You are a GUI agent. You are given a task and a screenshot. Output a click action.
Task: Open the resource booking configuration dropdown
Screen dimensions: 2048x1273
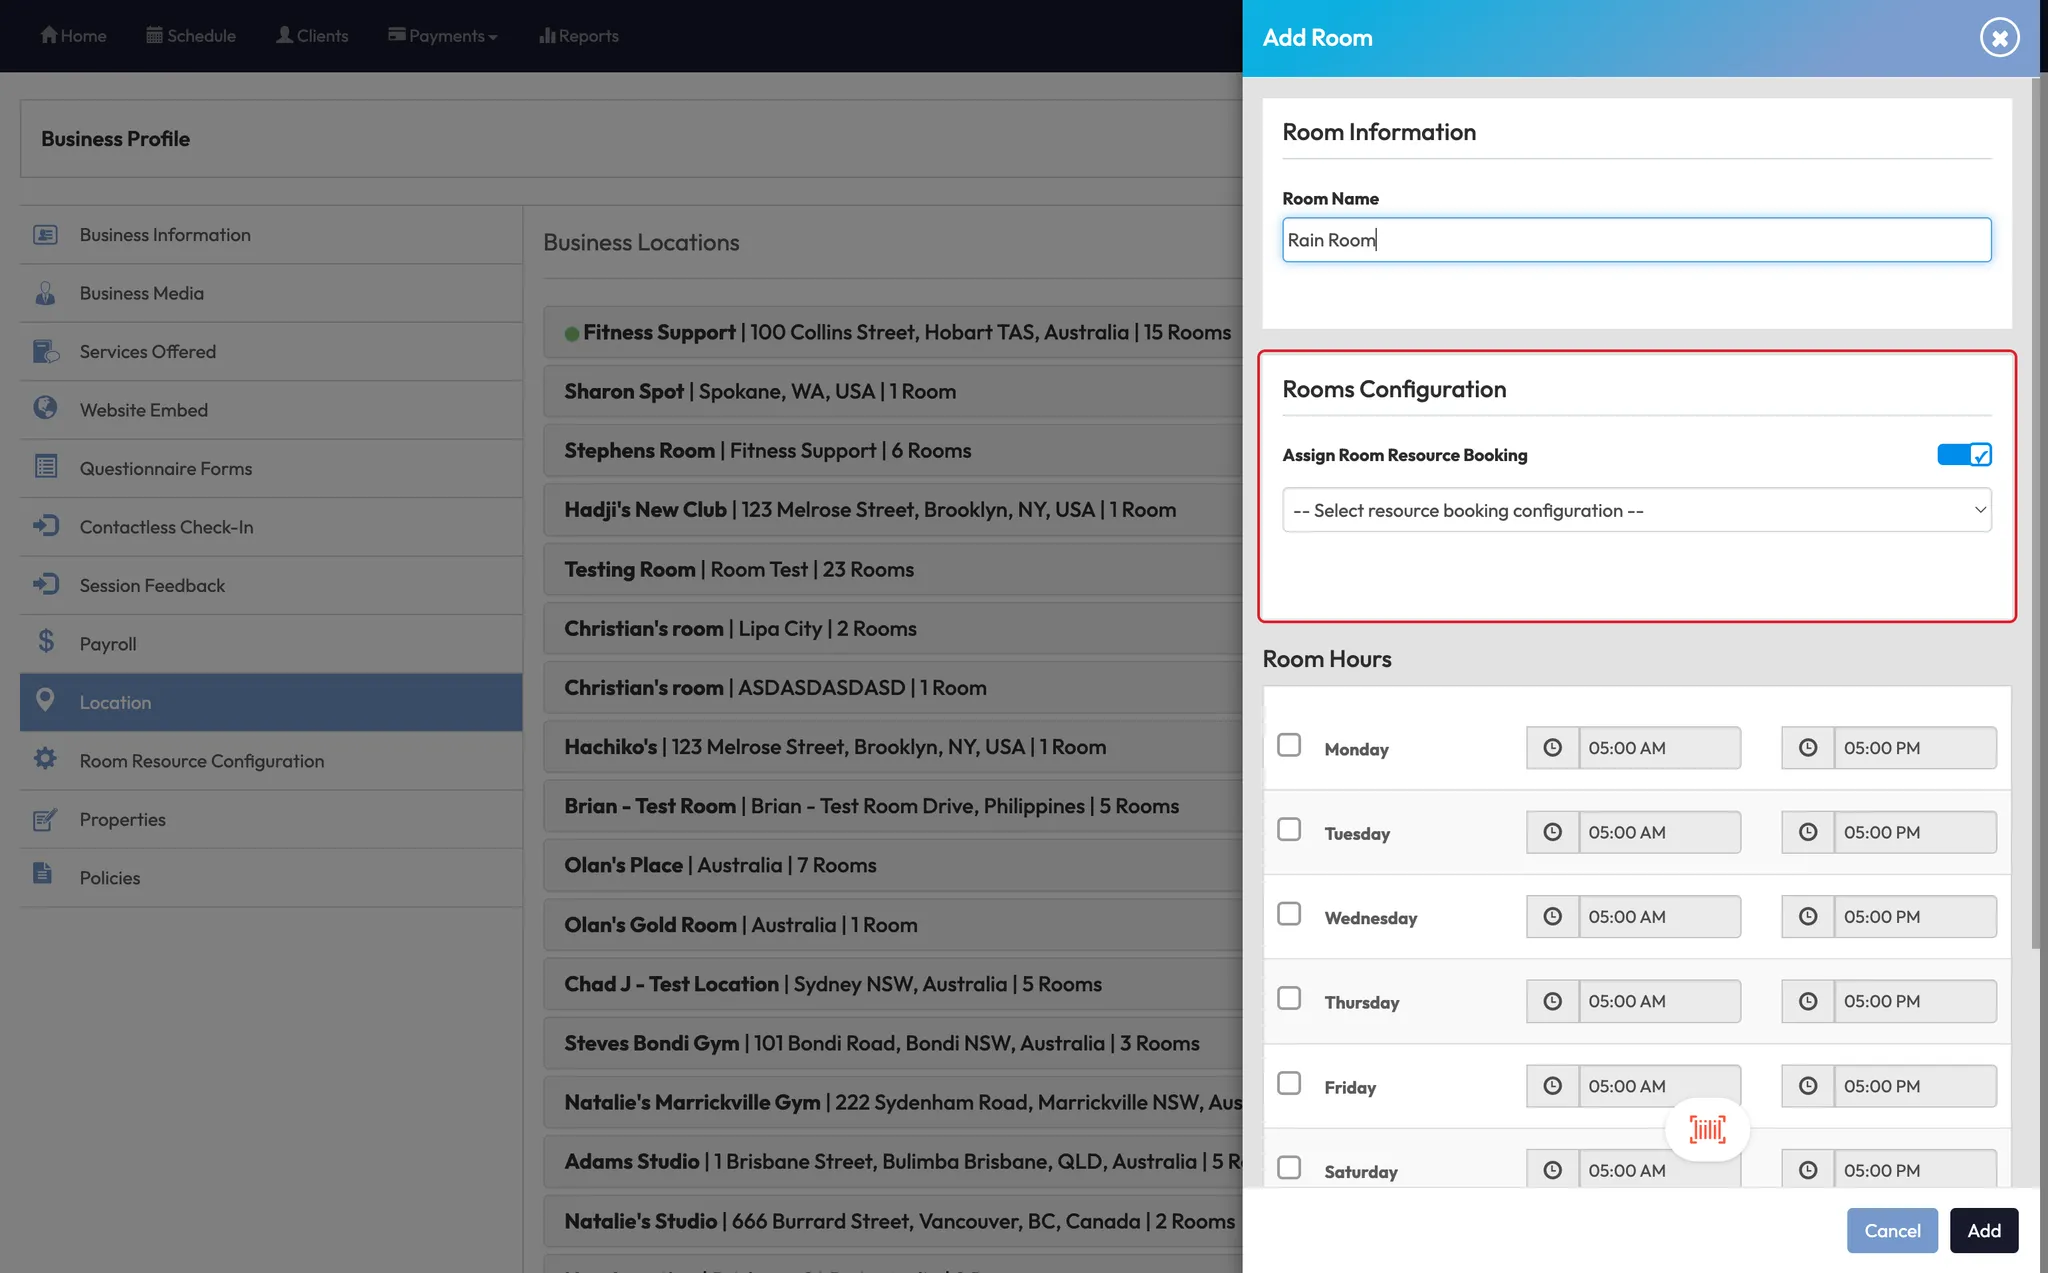1636,511
